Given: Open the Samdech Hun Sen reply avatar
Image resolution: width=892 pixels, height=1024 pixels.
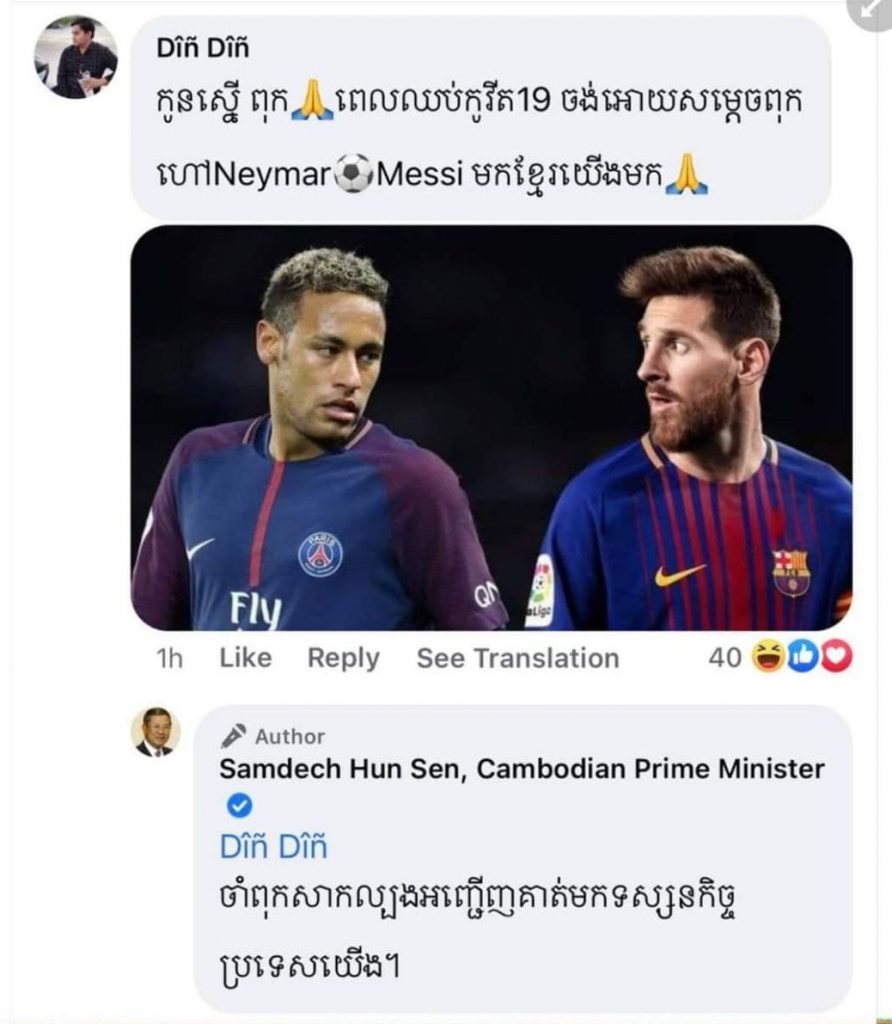Looking at the screenshot, I should (x=156, y=732).
